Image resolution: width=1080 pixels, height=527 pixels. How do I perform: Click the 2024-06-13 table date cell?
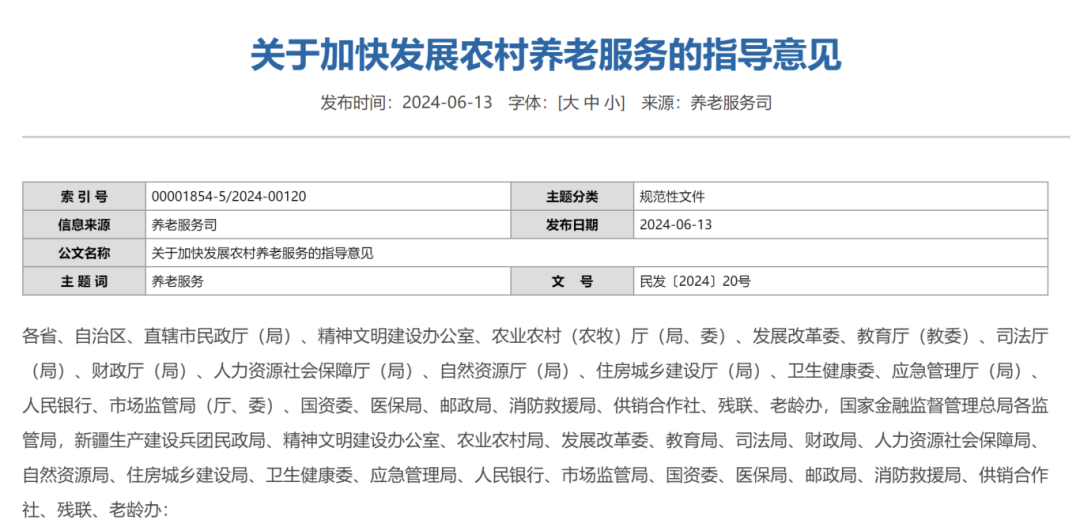[841, 225]
